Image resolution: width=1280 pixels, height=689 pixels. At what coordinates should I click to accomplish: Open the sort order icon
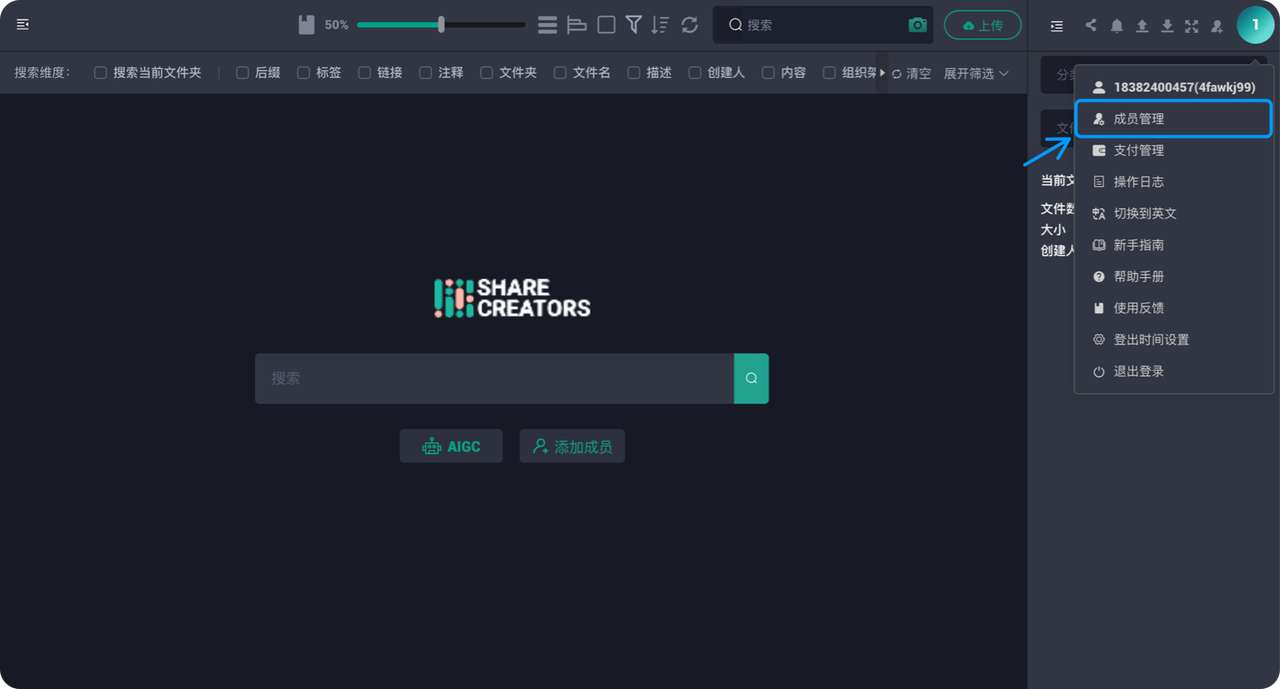click(660, 25)
